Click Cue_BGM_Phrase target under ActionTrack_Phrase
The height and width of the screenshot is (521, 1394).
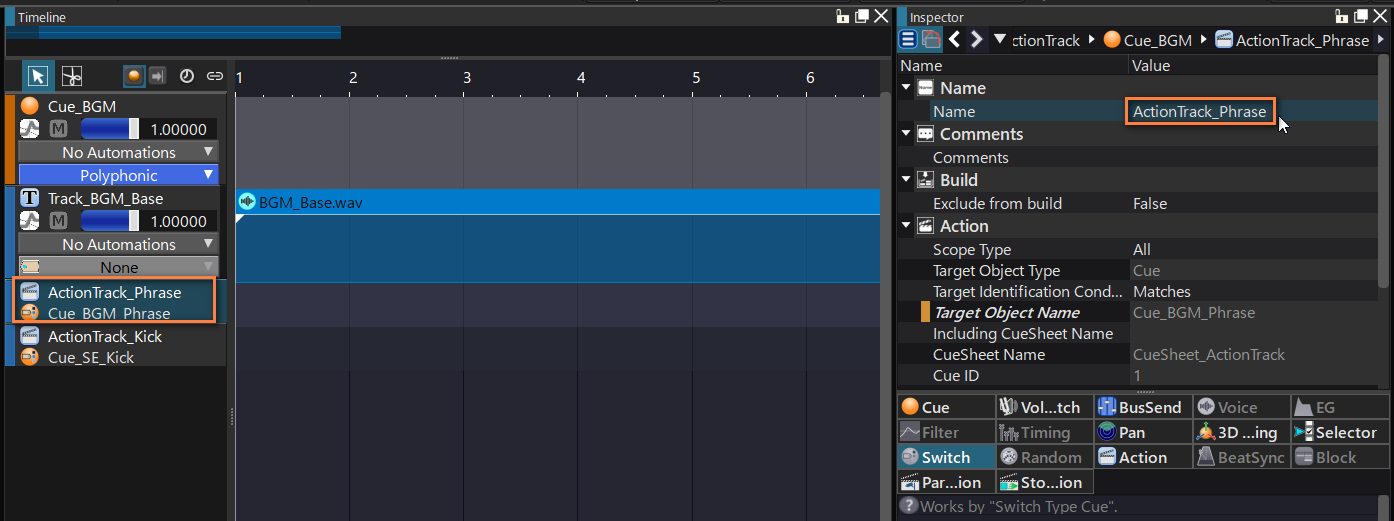(109, 313)
